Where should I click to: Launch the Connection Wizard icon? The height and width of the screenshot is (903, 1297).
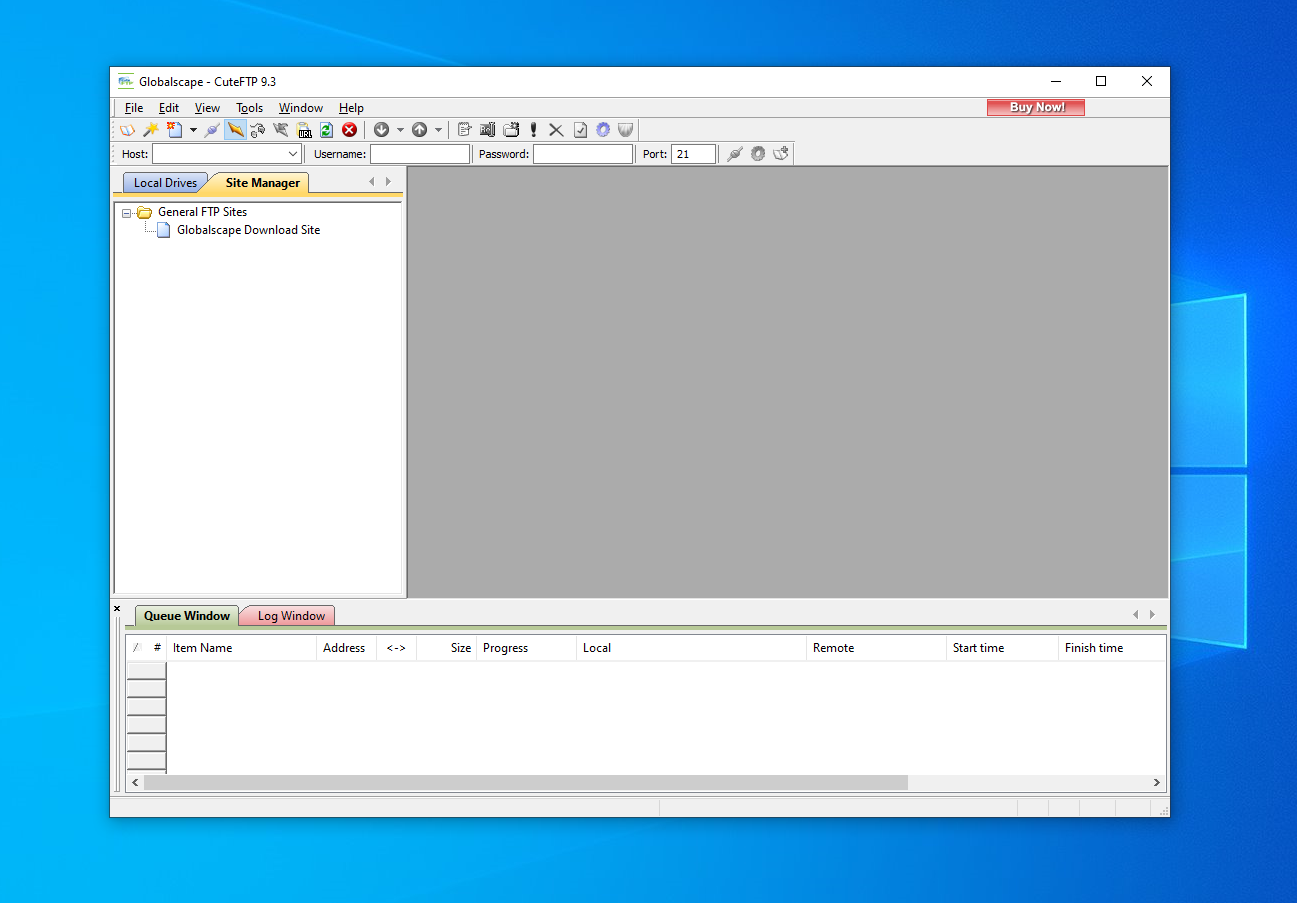coord(150,129)
